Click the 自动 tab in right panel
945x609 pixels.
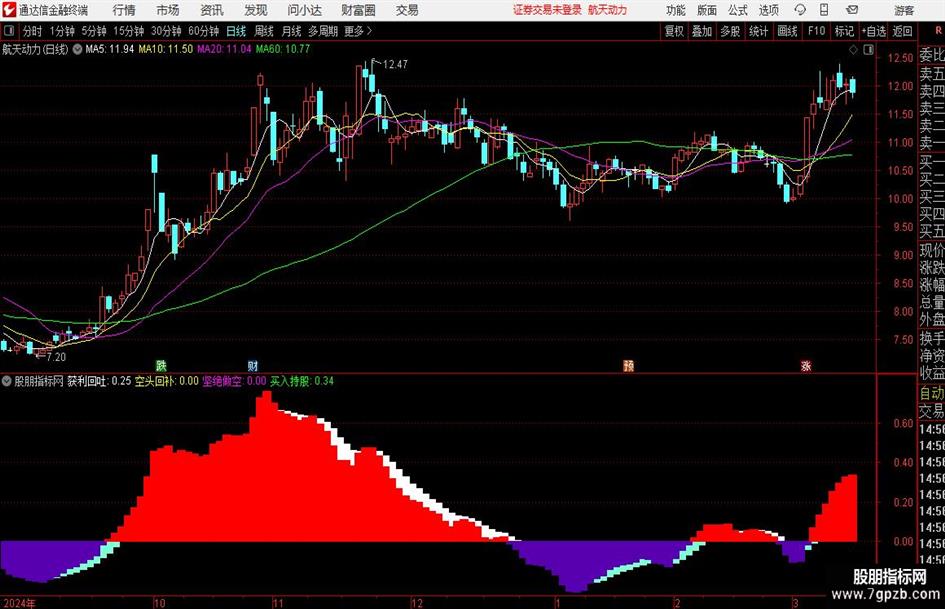(x=932, y=393)
